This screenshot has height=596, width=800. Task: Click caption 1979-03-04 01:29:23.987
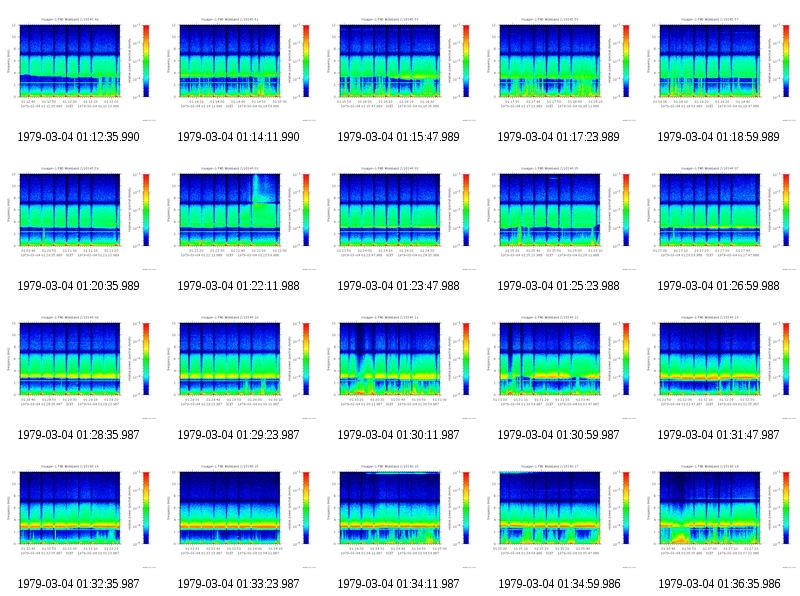coord(238,435)
